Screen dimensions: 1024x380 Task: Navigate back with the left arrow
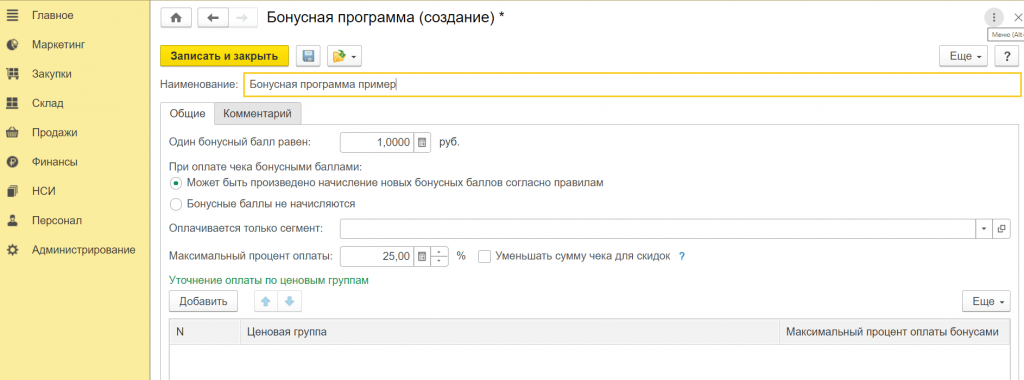tap(212, 18)
